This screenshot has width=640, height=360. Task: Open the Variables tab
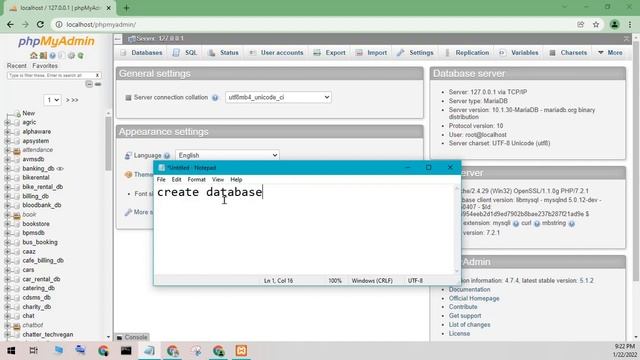[518, 53]
